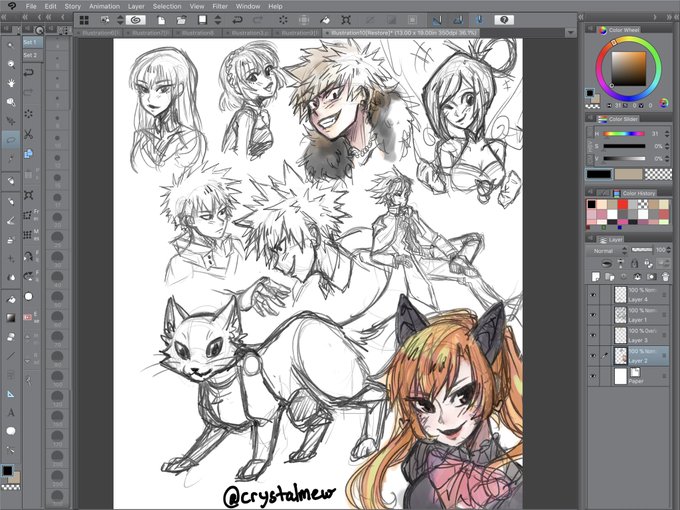Select the Balloon tool
The image size is (680, 510).
(x=11, y=431)
